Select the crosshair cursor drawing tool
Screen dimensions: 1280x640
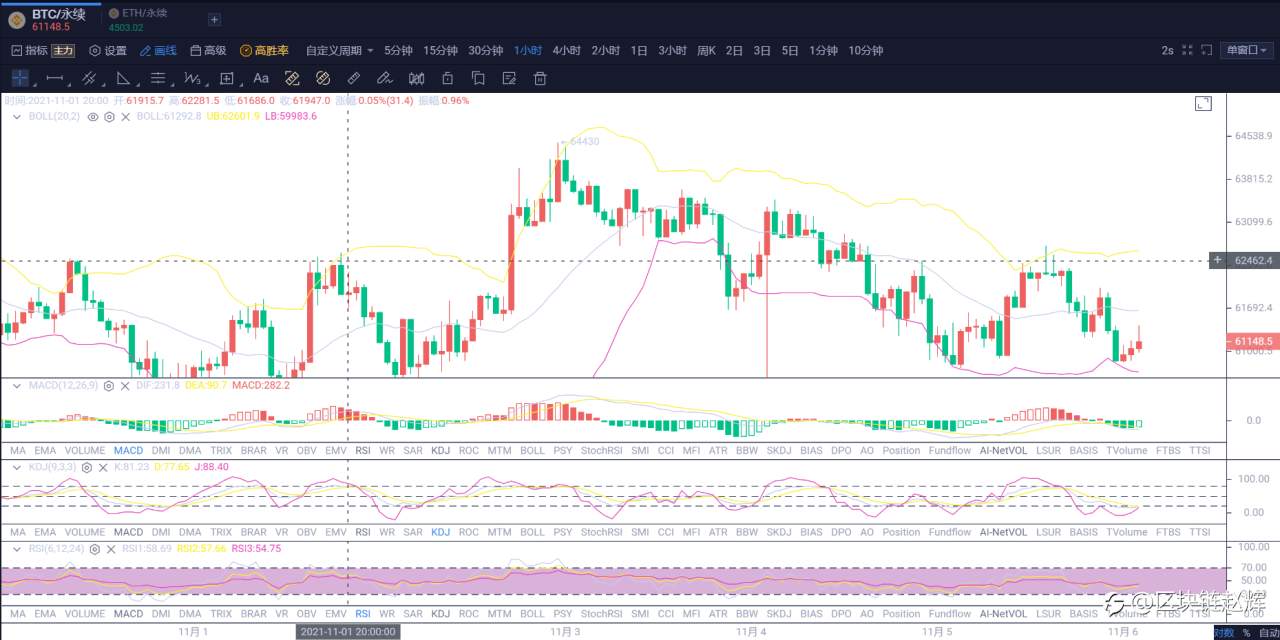click(20, 78)
